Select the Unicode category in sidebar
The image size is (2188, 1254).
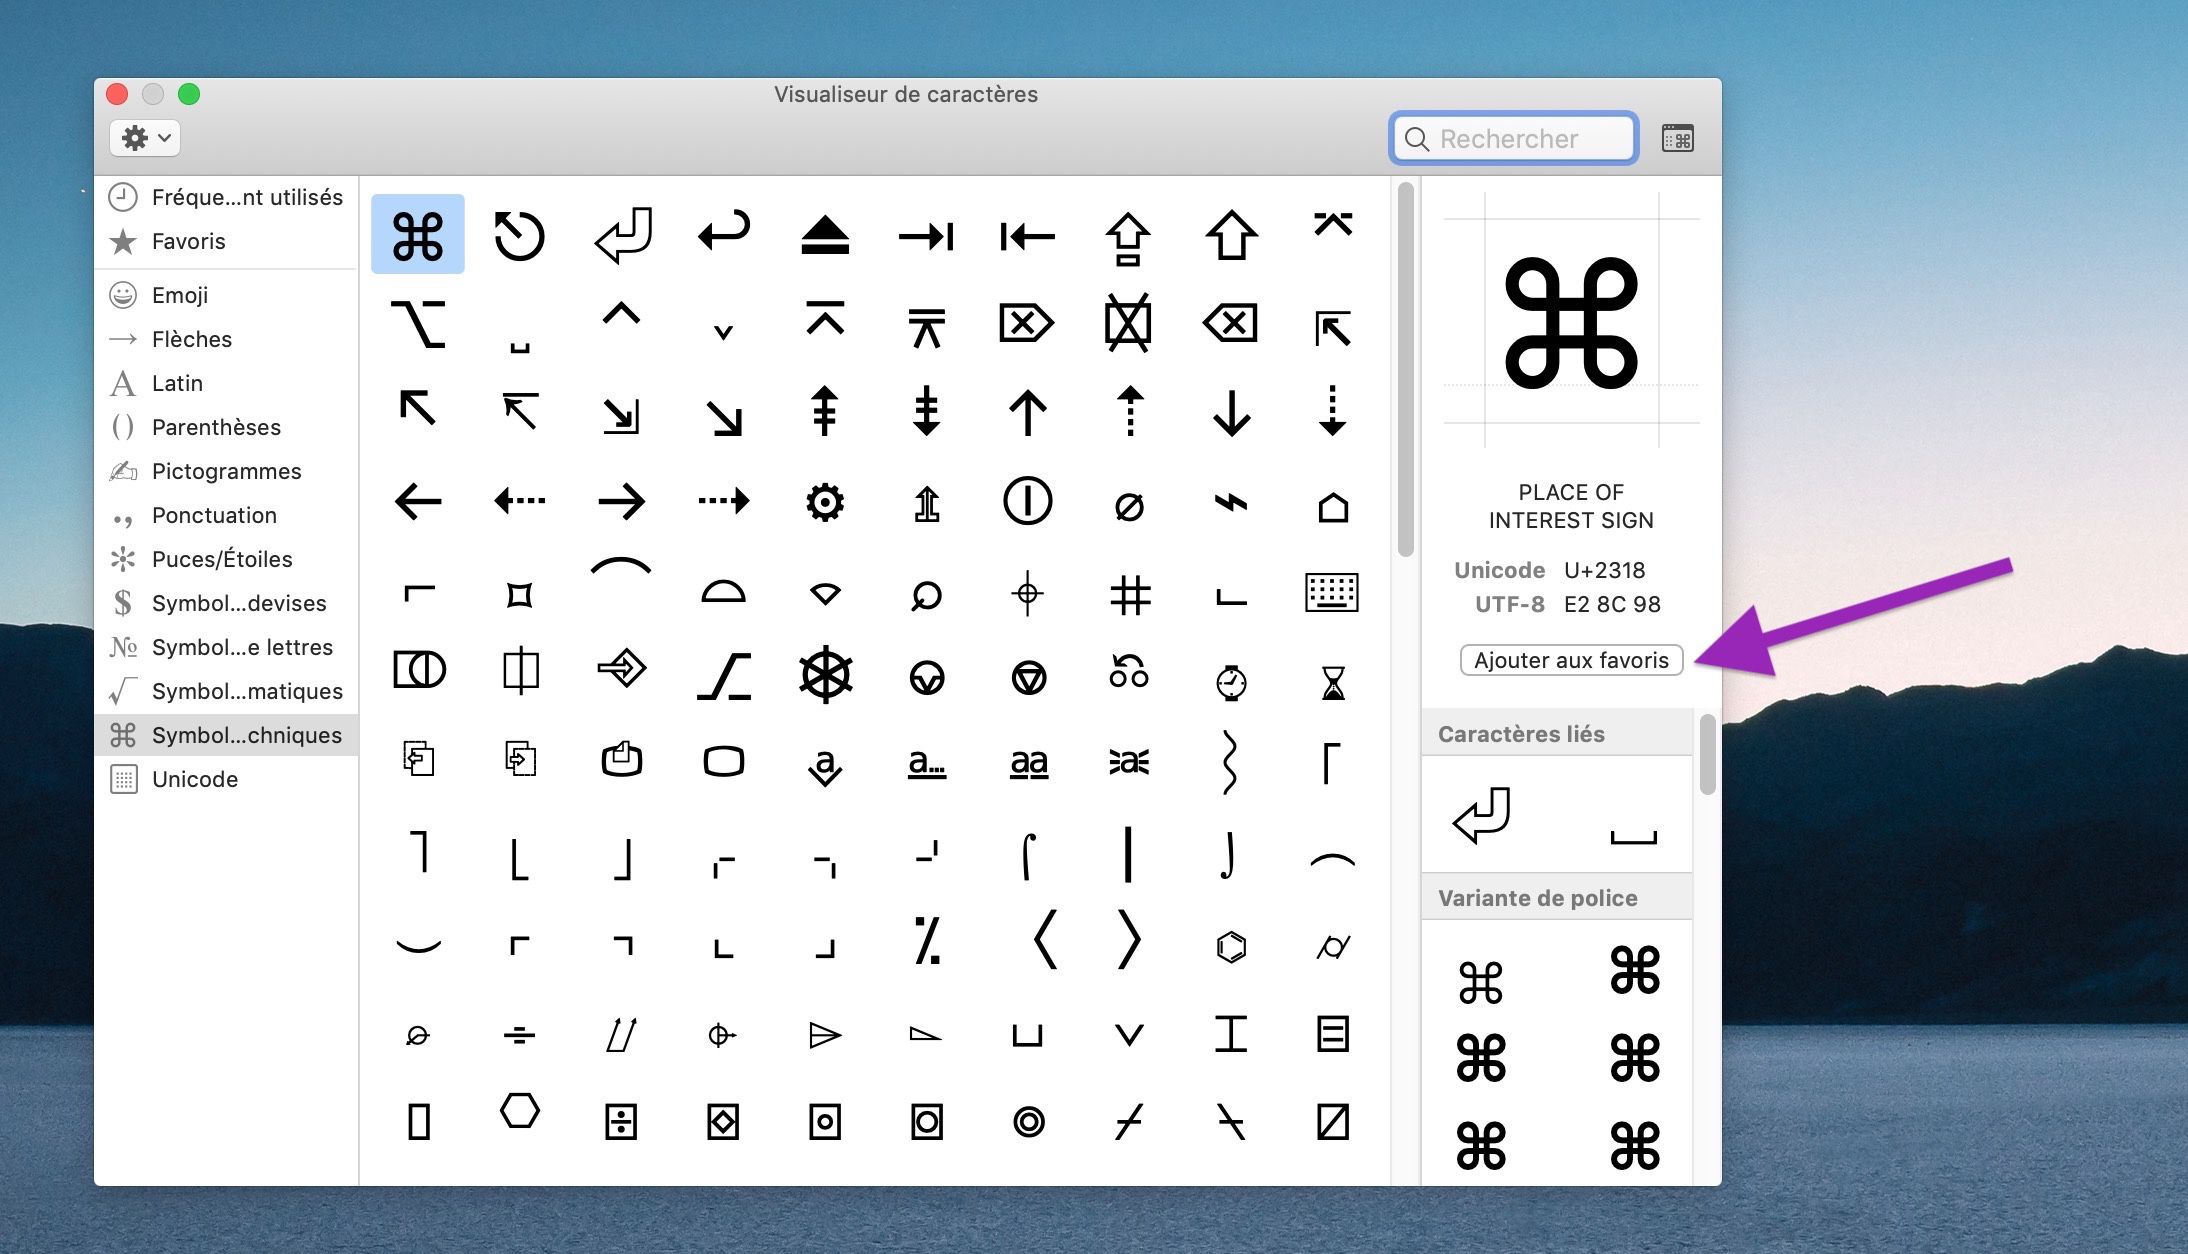(195, 779)
